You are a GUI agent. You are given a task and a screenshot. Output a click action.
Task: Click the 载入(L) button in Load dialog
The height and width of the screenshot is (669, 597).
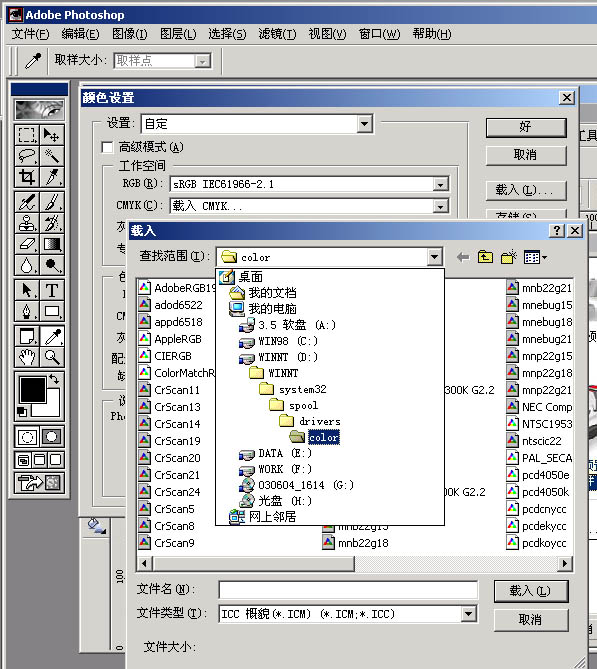pyautogui.click(x=531, y=591)
